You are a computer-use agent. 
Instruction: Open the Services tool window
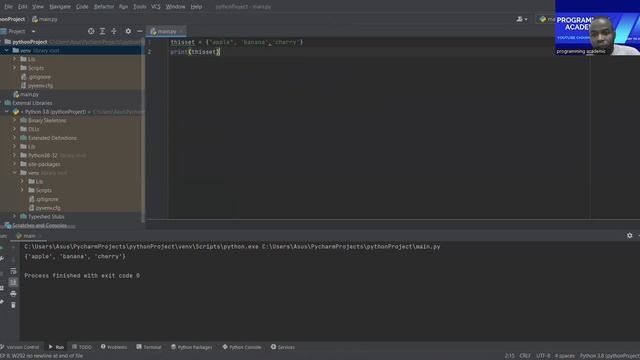click(282, 347)
